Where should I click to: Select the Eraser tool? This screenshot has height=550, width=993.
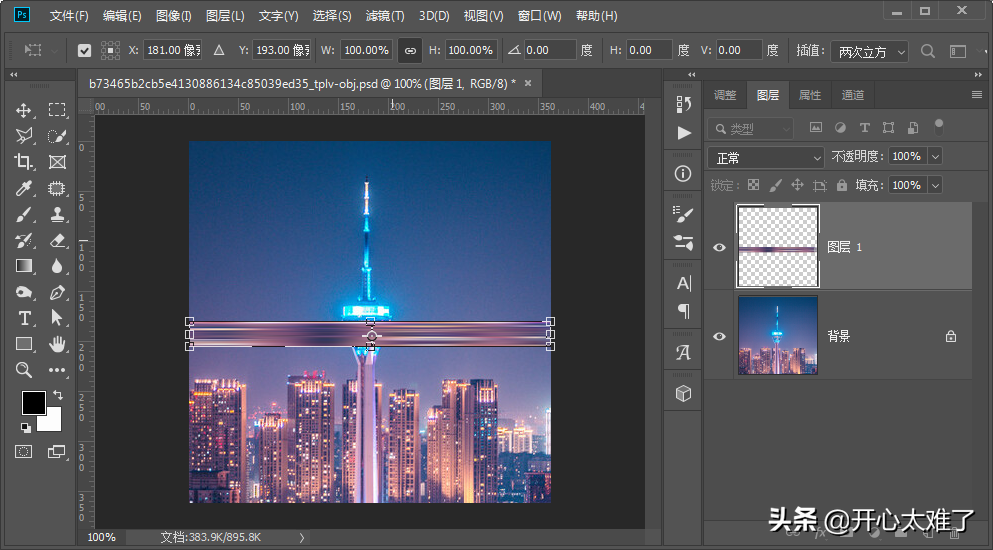(57, 240)
